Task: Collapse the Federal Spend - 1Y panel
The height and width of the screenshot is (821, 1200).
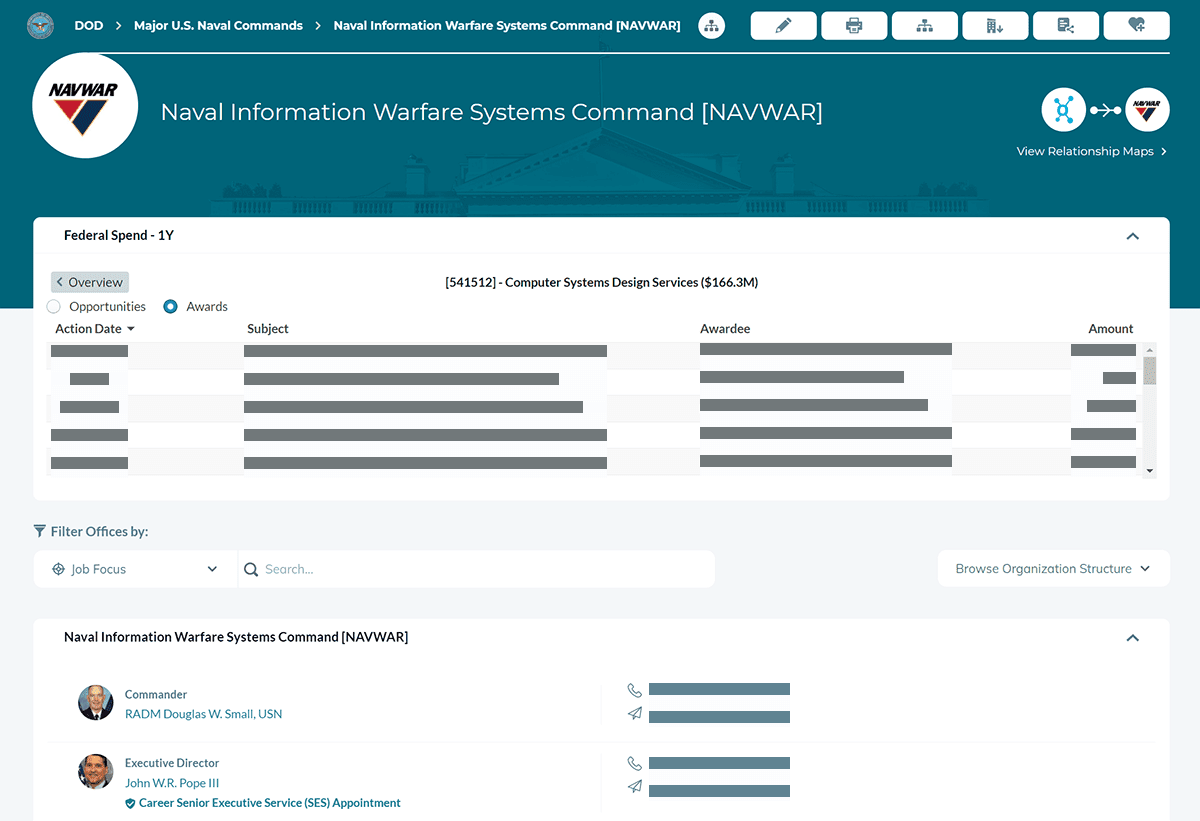Action: click(1132, 236)
